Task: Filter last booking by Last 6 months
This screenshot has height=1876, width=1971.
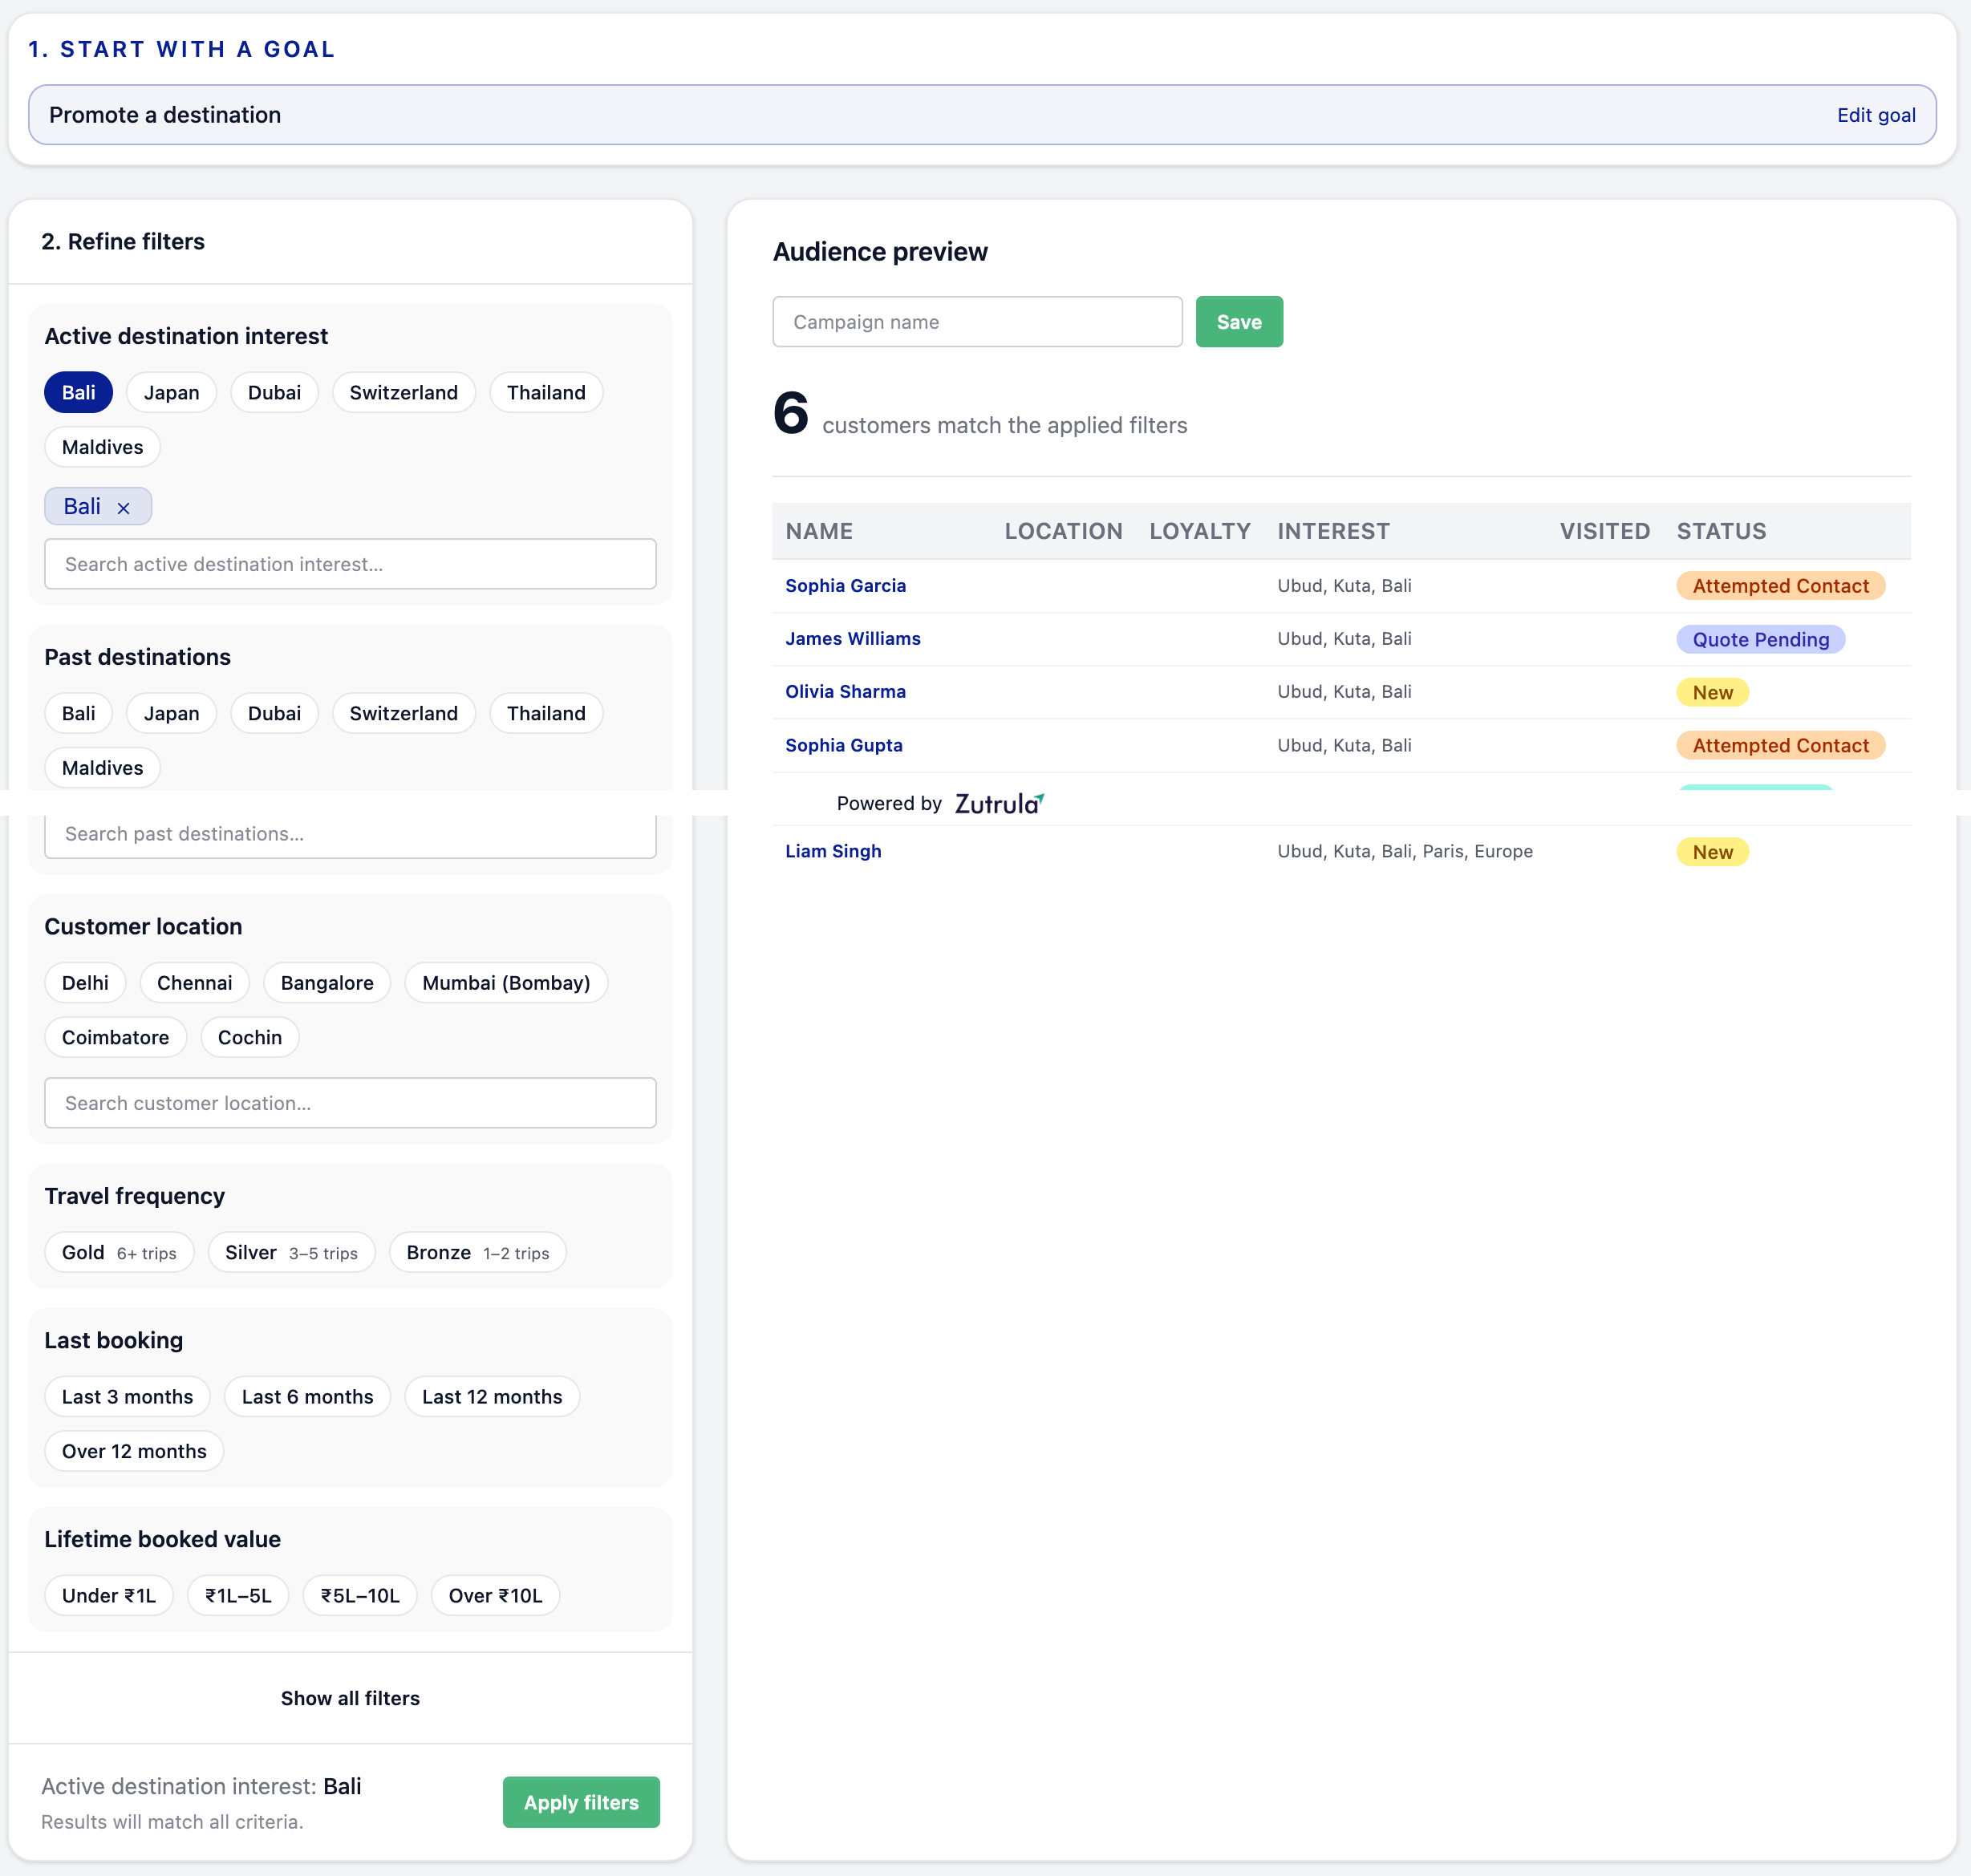Action: (x=307, y=1397)
